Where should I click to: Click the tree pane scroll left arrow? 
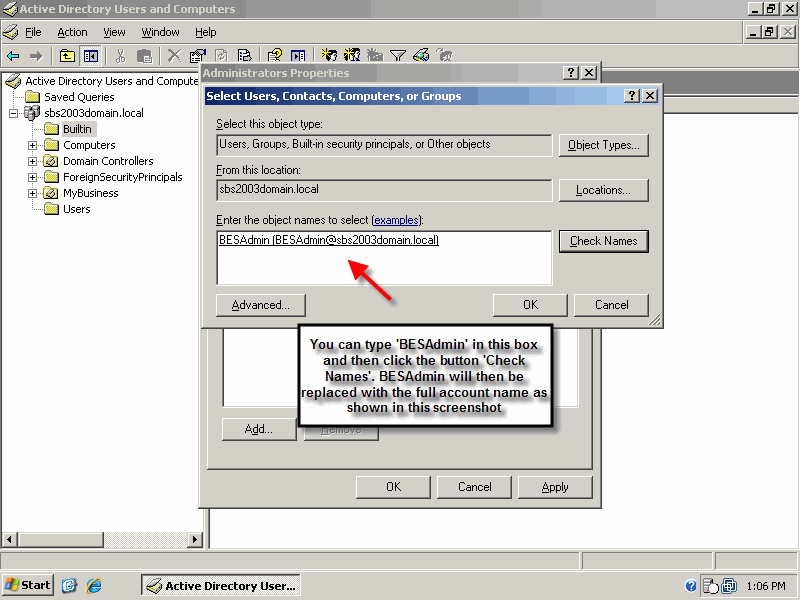[9, 539]
